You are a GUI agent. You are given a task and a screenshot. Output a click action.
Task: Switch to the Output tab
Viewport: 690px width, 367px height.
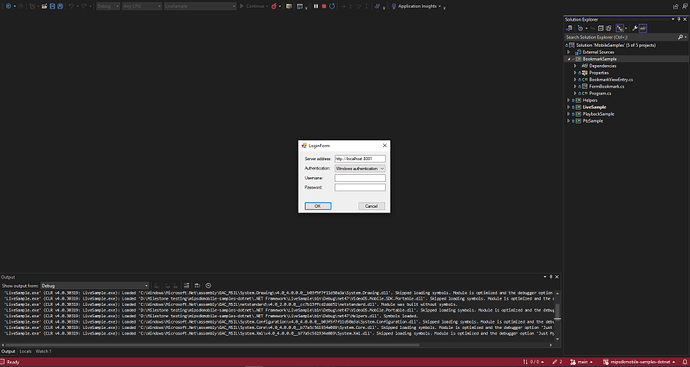[7, 352]
